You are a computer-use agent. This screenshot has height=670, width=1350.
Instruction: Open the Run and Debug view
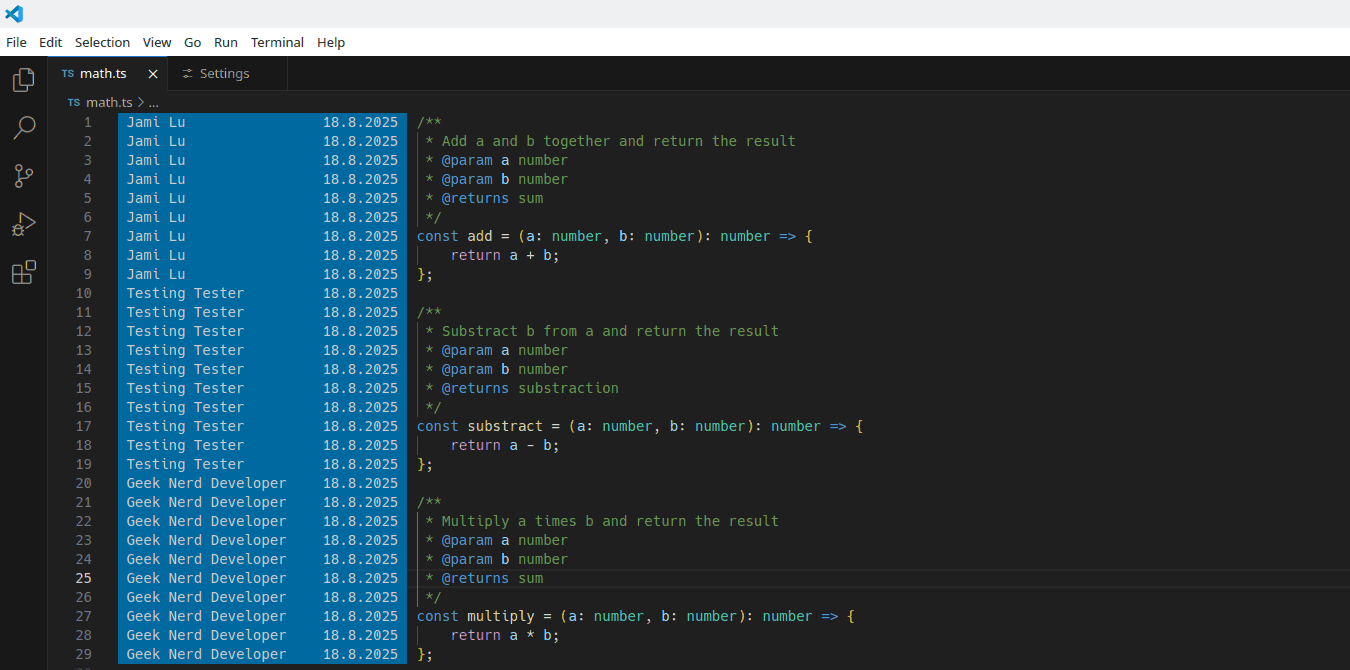click(x=24, y=225)
